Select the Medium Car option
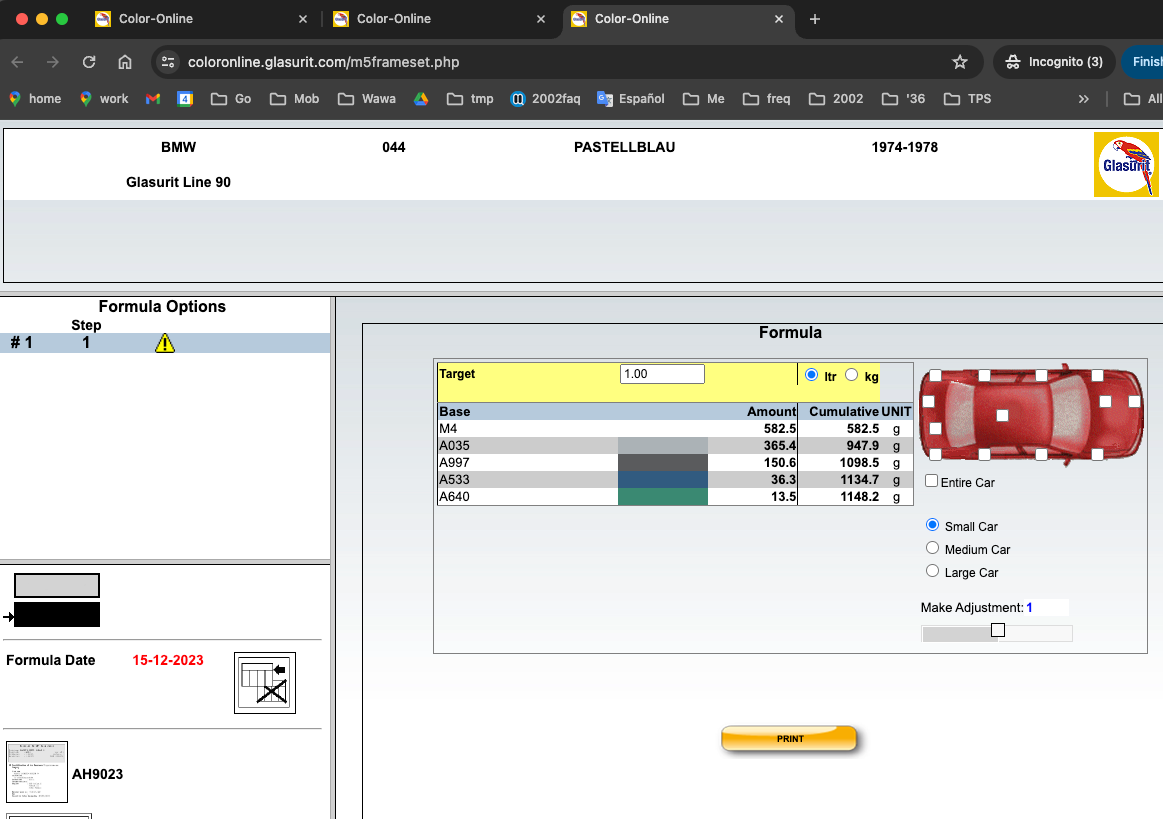This screenshot has height=819, width=1163. (x=933, y=548)
